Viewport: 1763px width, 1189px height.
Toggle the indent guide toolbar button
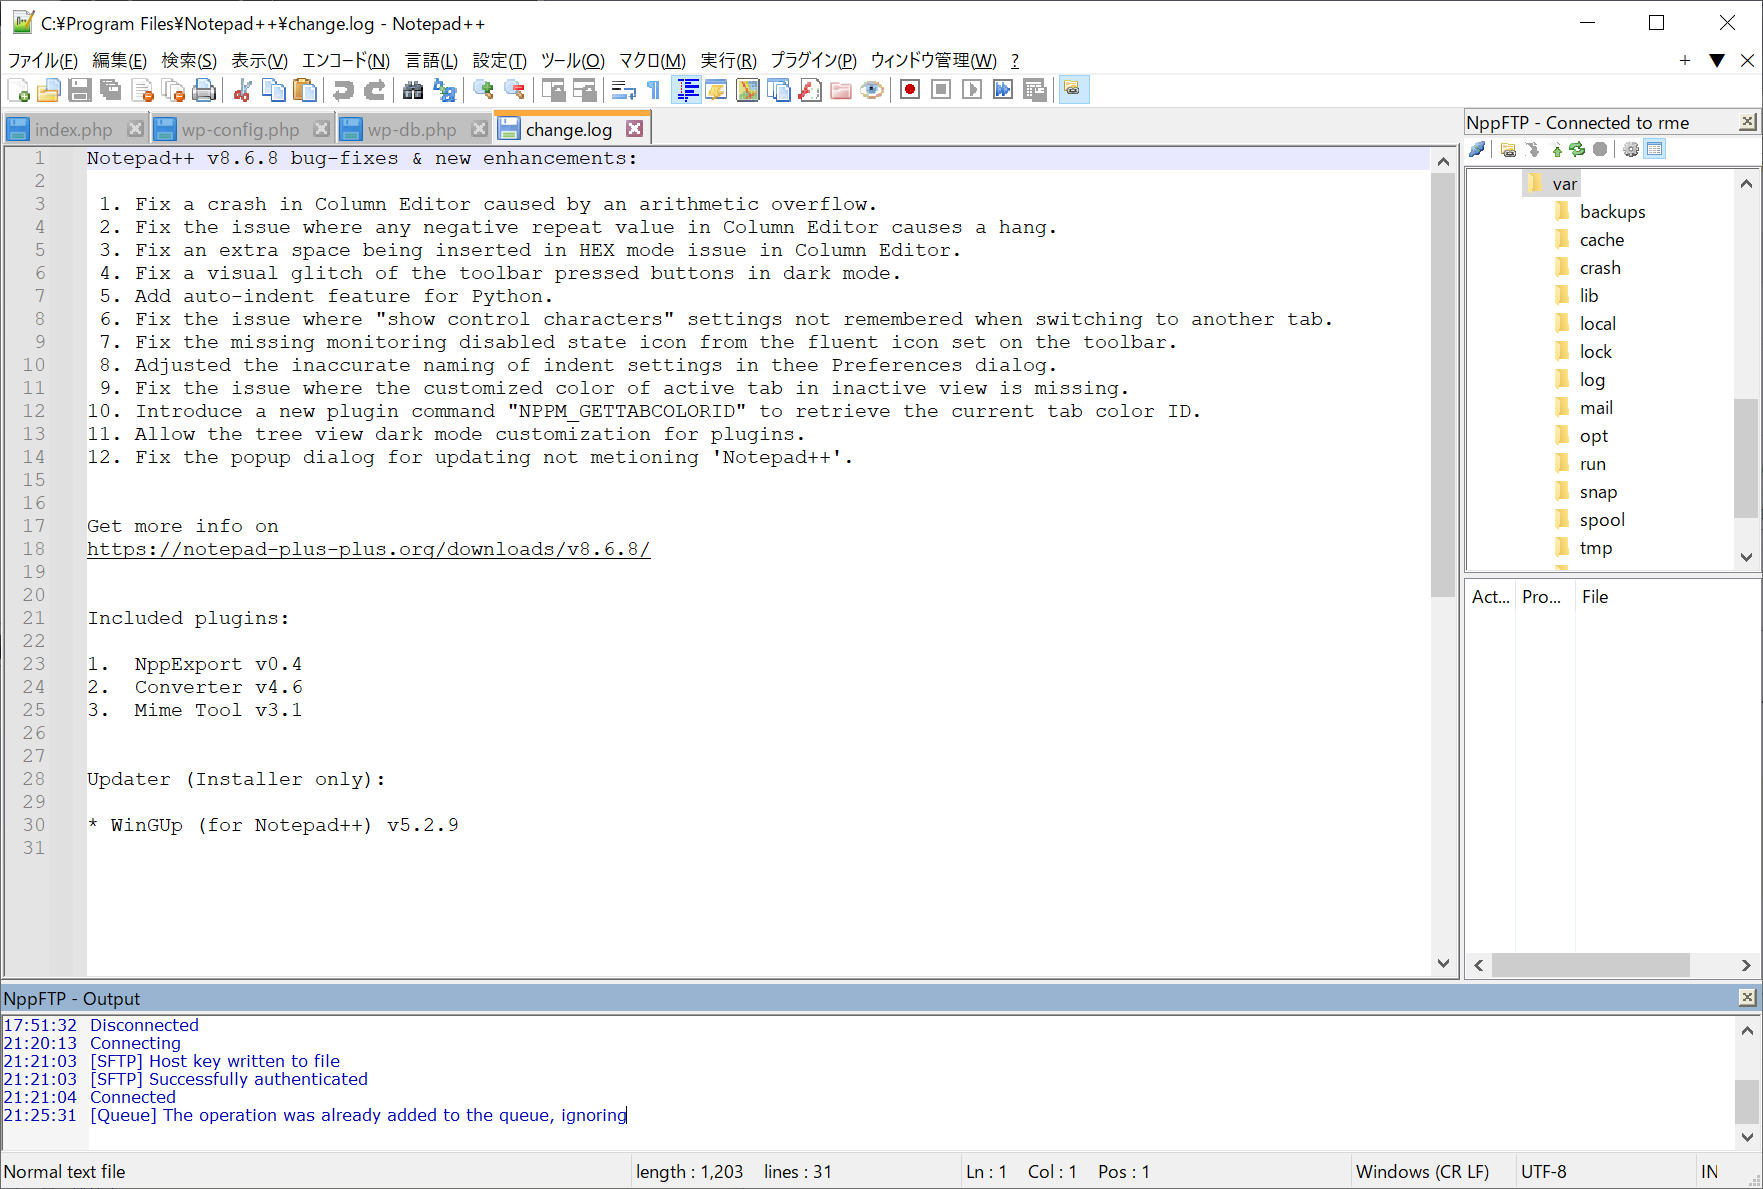tap(686, 90)
